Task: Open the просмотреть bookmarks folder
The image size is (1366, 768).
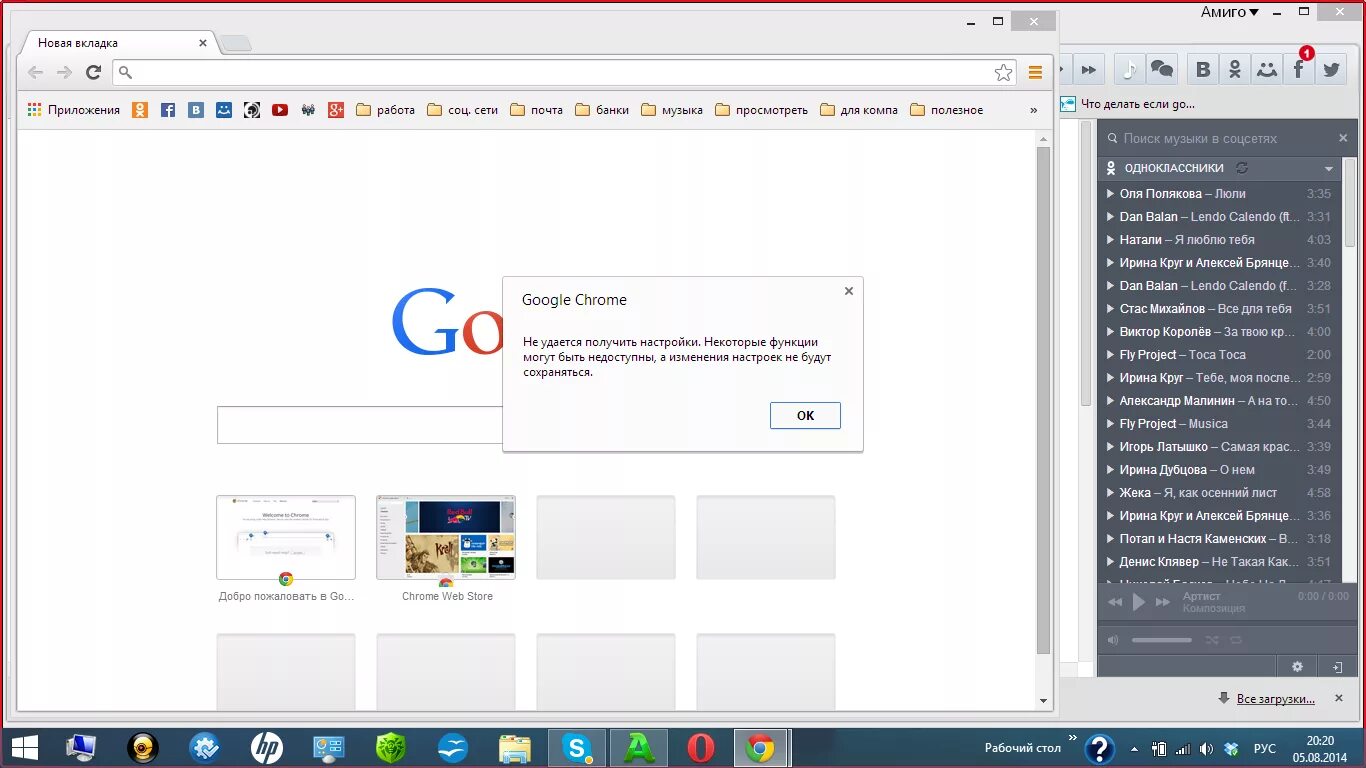Action: [762, 110]
